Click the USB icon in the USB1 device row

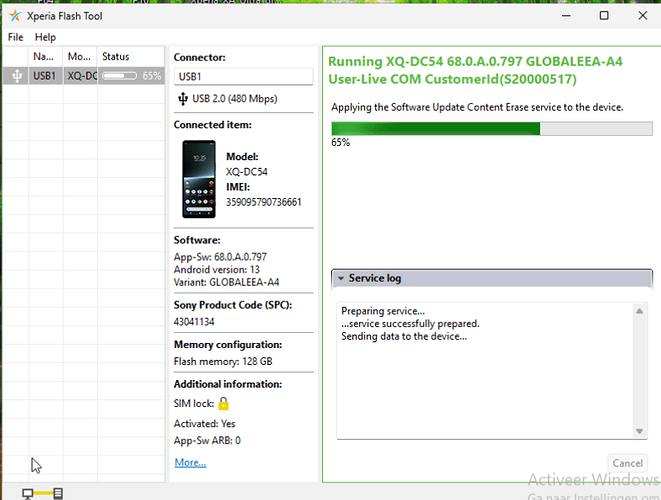point(17,76)
